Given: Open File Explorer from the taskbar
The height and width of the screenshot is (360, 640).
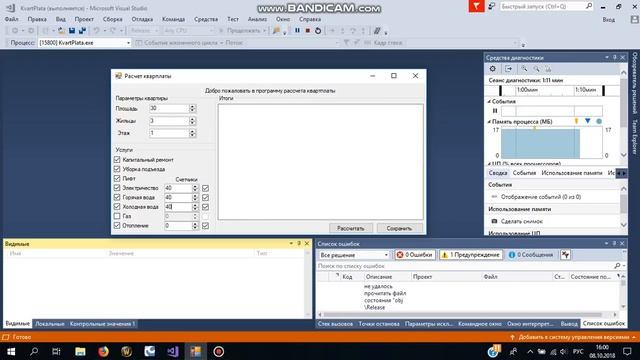Looking at the screenshot, I should pyautogui.click(x=80, y=351).
